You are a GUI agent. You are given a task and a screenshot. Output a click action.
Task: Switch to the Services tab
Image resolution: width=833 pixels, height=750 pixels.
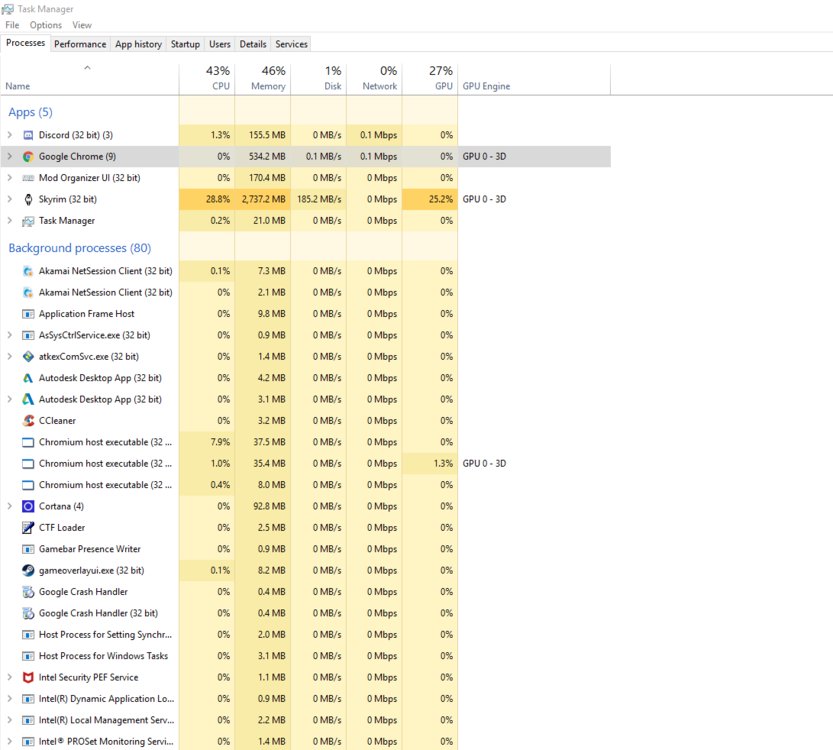click(x=292, y=44)
